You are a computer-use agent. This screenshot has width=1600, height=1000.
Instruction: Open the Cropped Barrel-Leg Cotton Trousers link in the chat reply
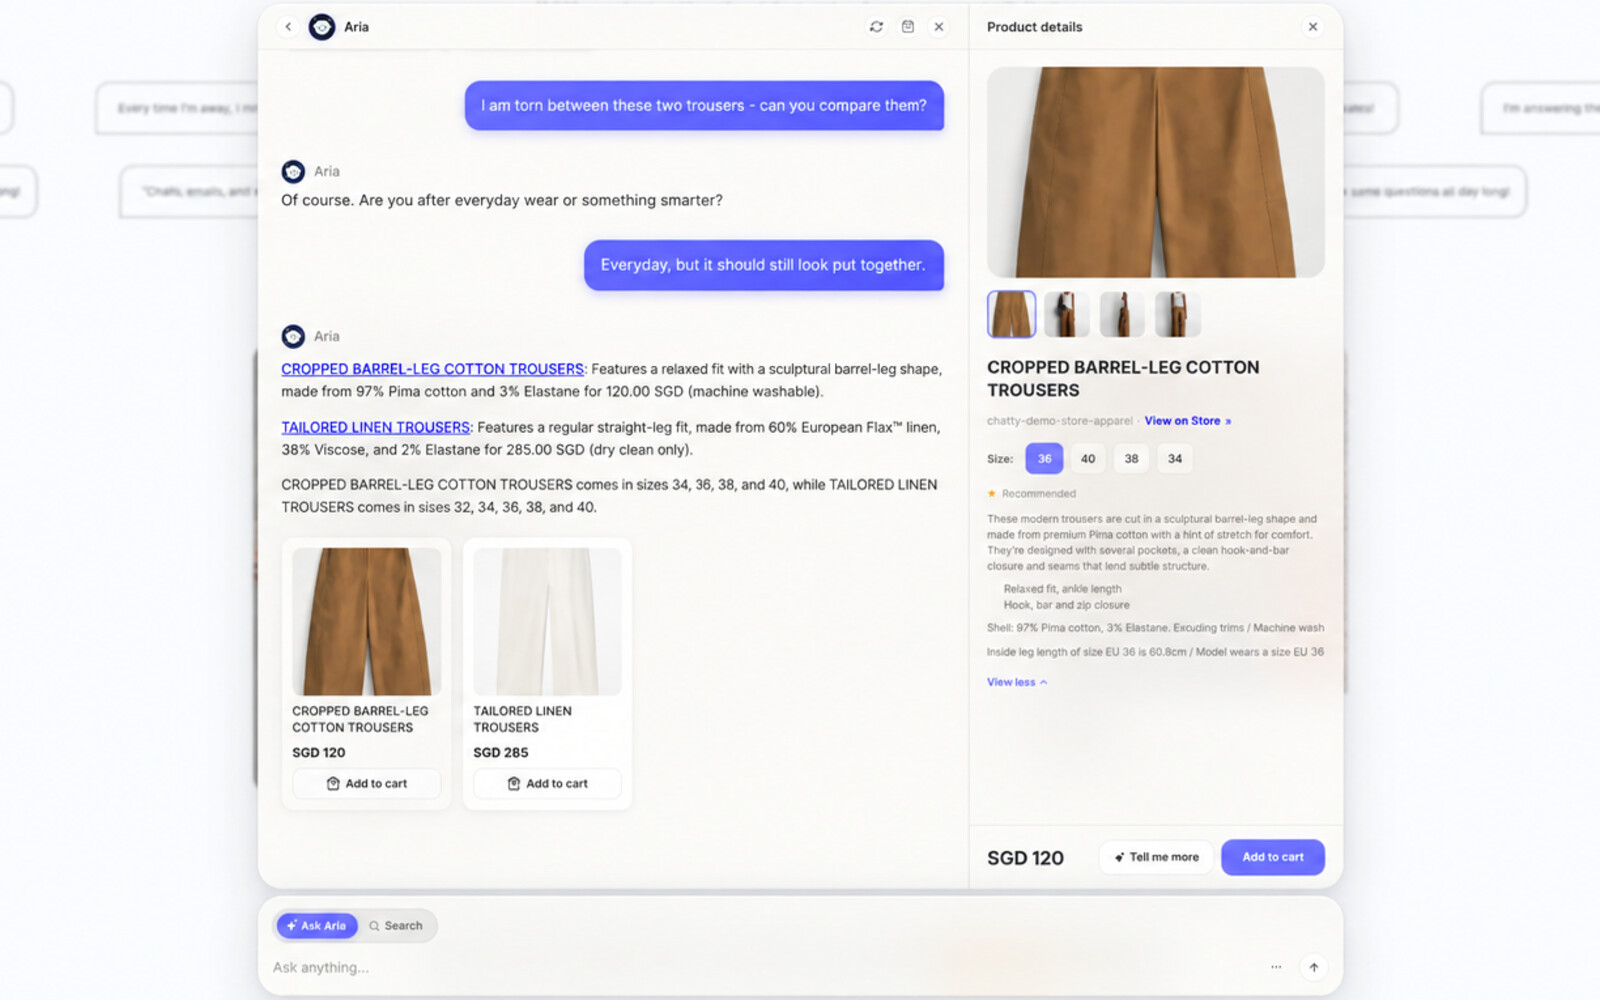pos(432,369)
